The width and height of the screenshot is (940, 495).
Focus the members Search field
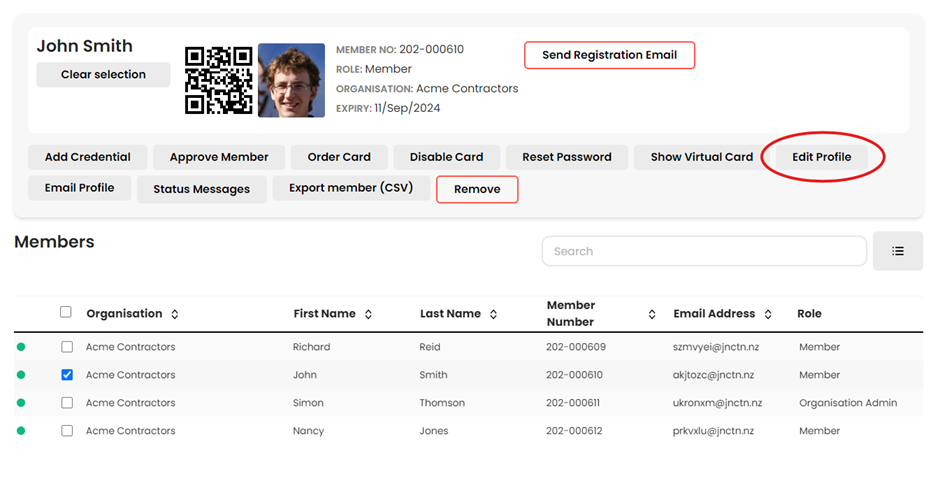704,251
